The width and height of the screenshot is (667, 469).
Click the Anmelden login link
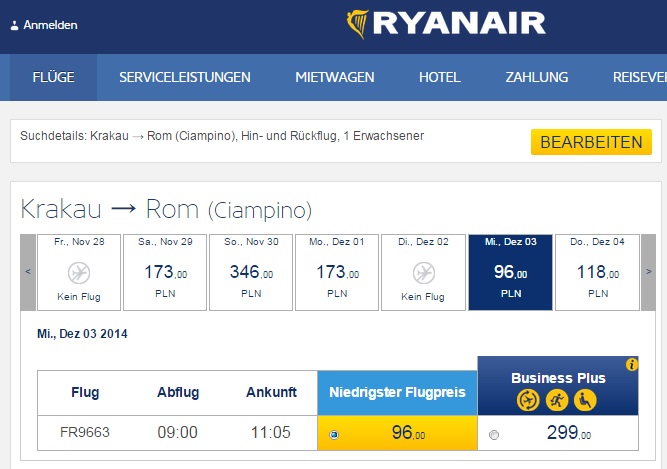[50, 25]
